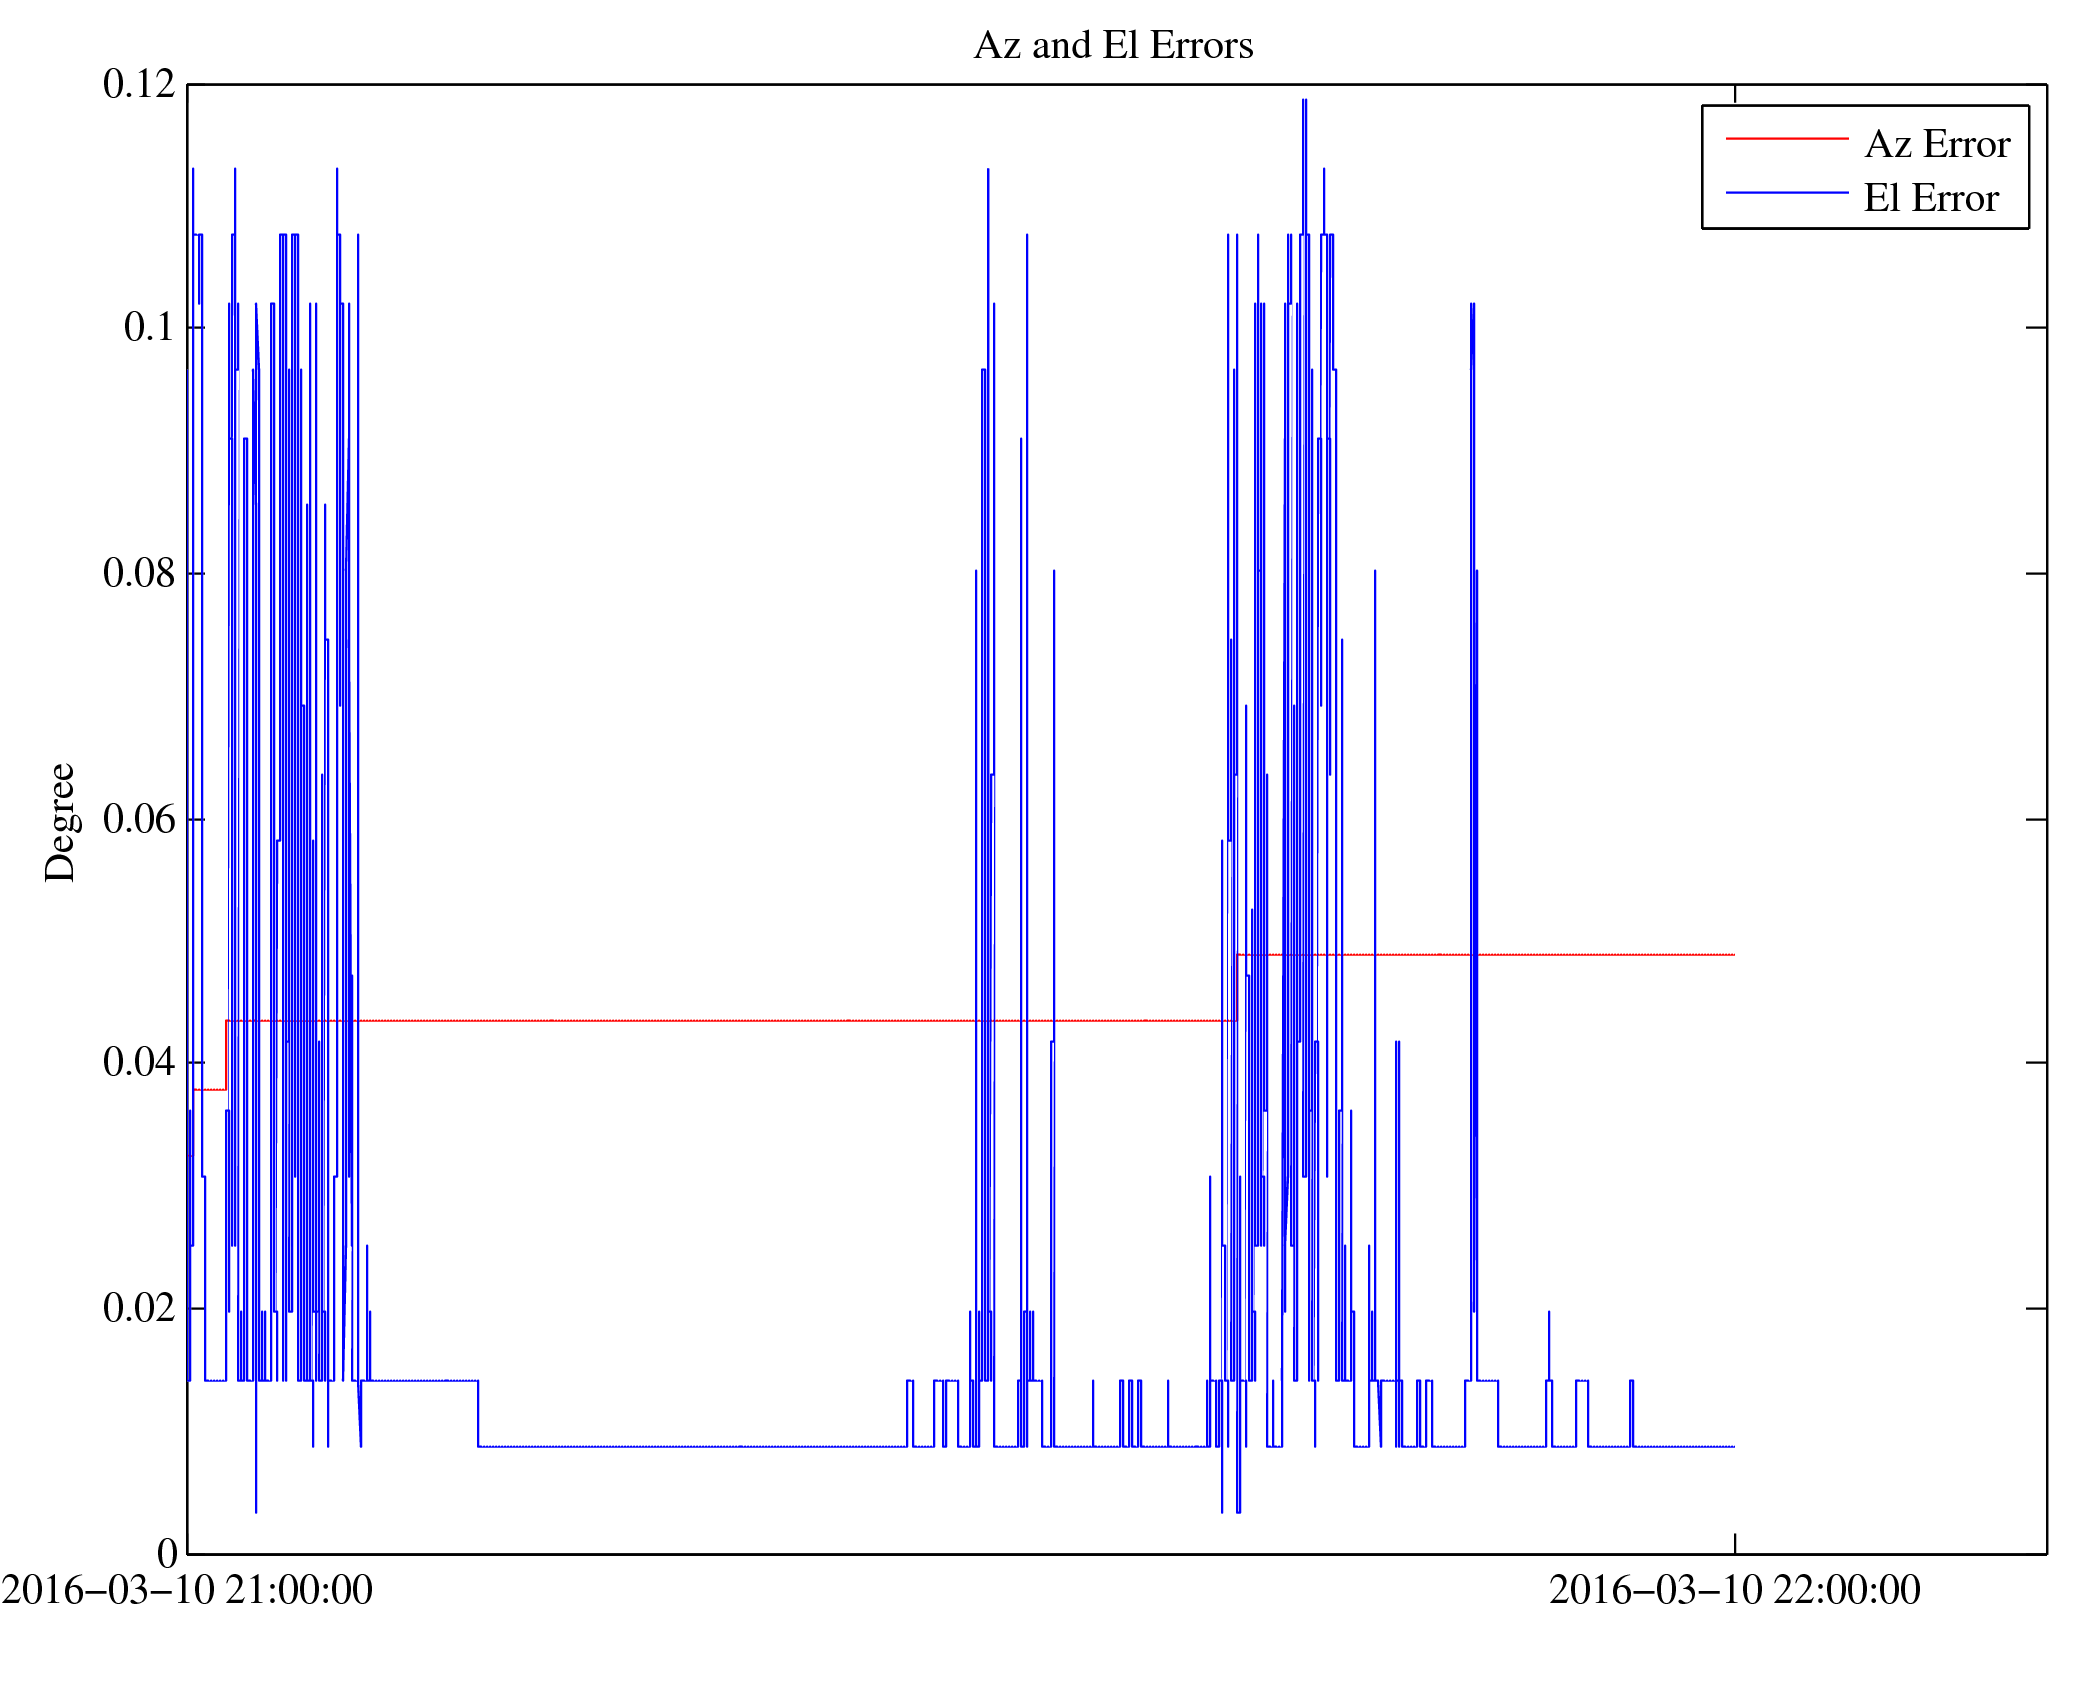This screenshot has height=1683, width=2075.
Task: Click the '2016-03-10 21:00:00' x-axis label
Action: click(x=187, y=1590)
